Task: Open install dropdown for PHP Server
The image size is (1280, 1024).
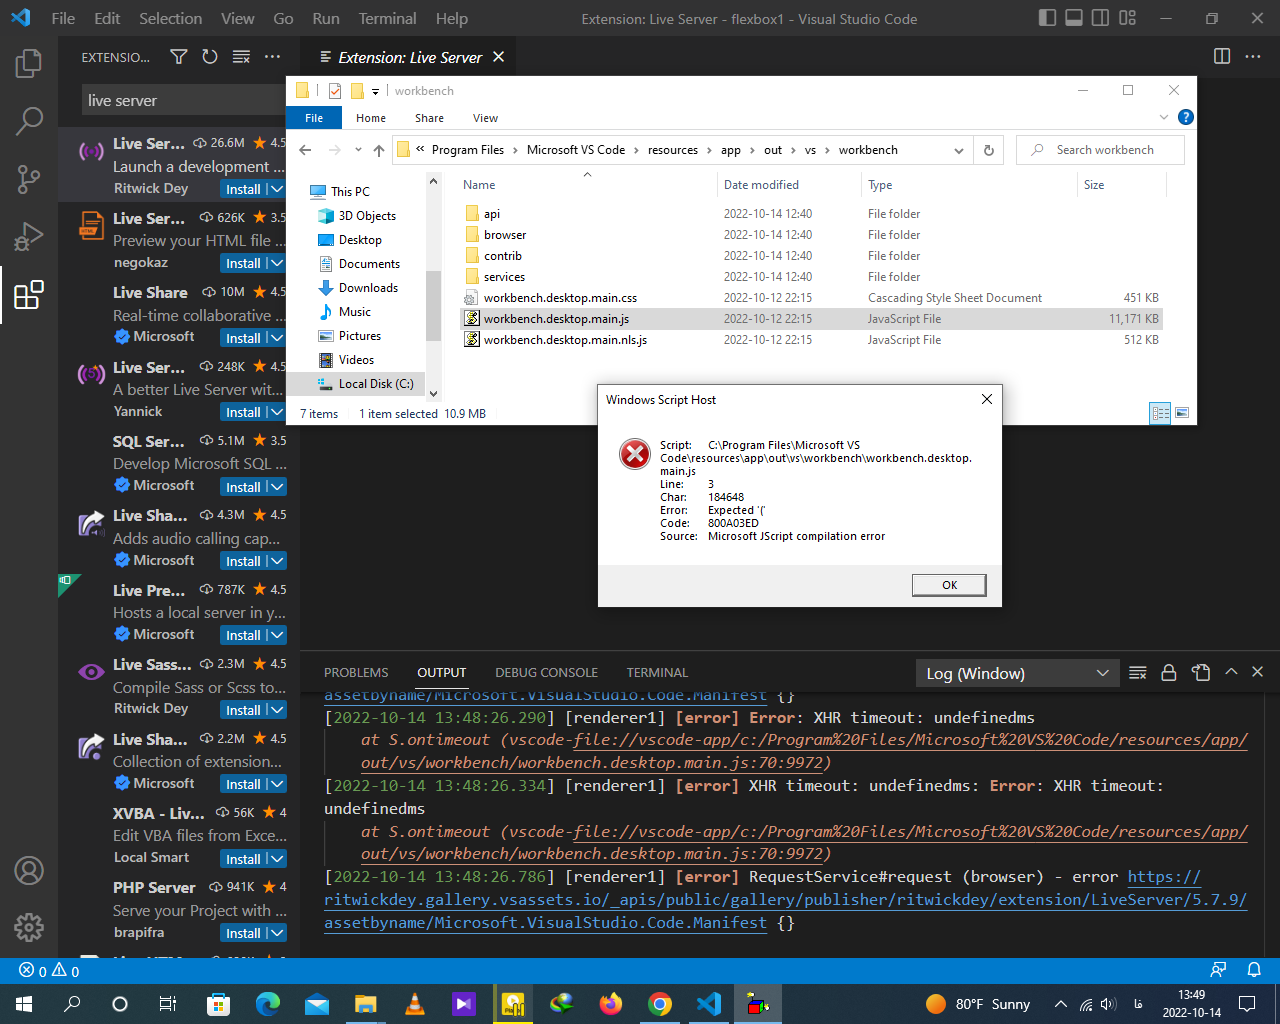Action: [277, 933]
